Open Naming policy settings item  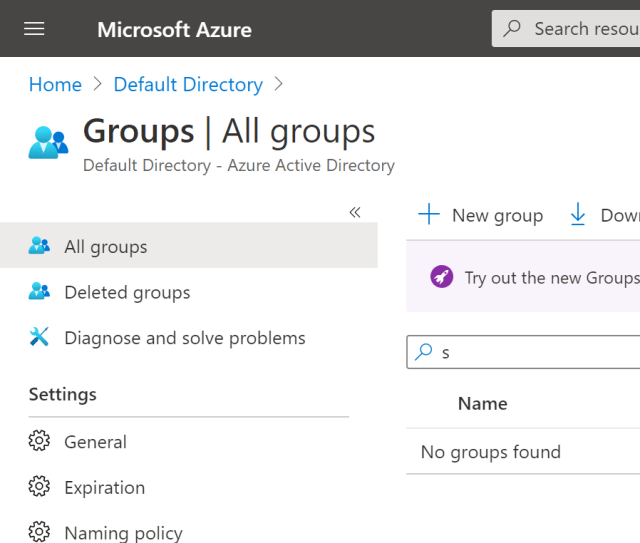(x=123, y=532)
